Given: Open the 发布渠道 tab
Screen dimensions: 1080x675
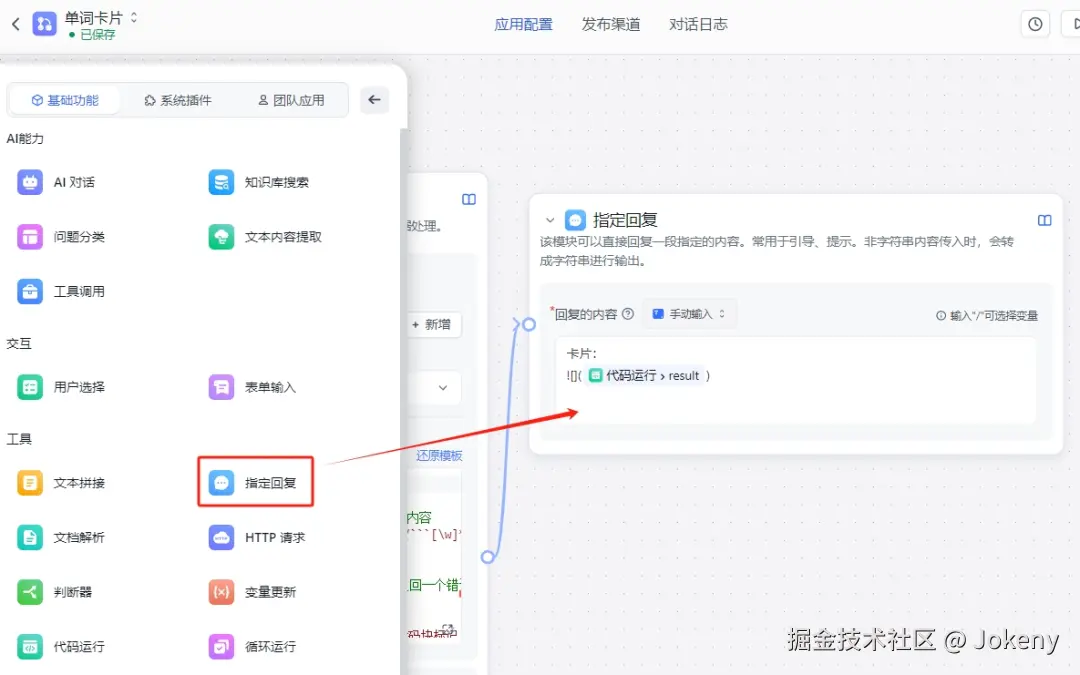Looking at the screenshot, I should (611, 25).
